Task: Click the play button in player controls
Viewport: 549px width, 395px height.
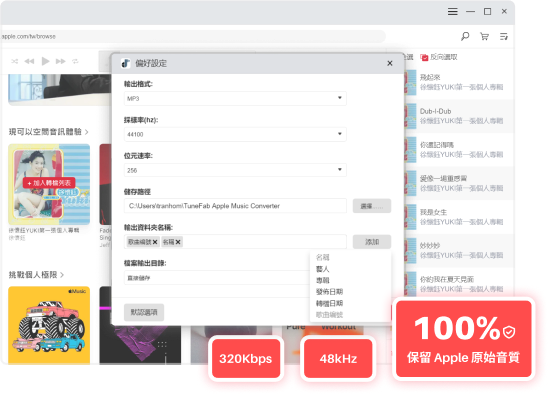Action: point(46,61)
